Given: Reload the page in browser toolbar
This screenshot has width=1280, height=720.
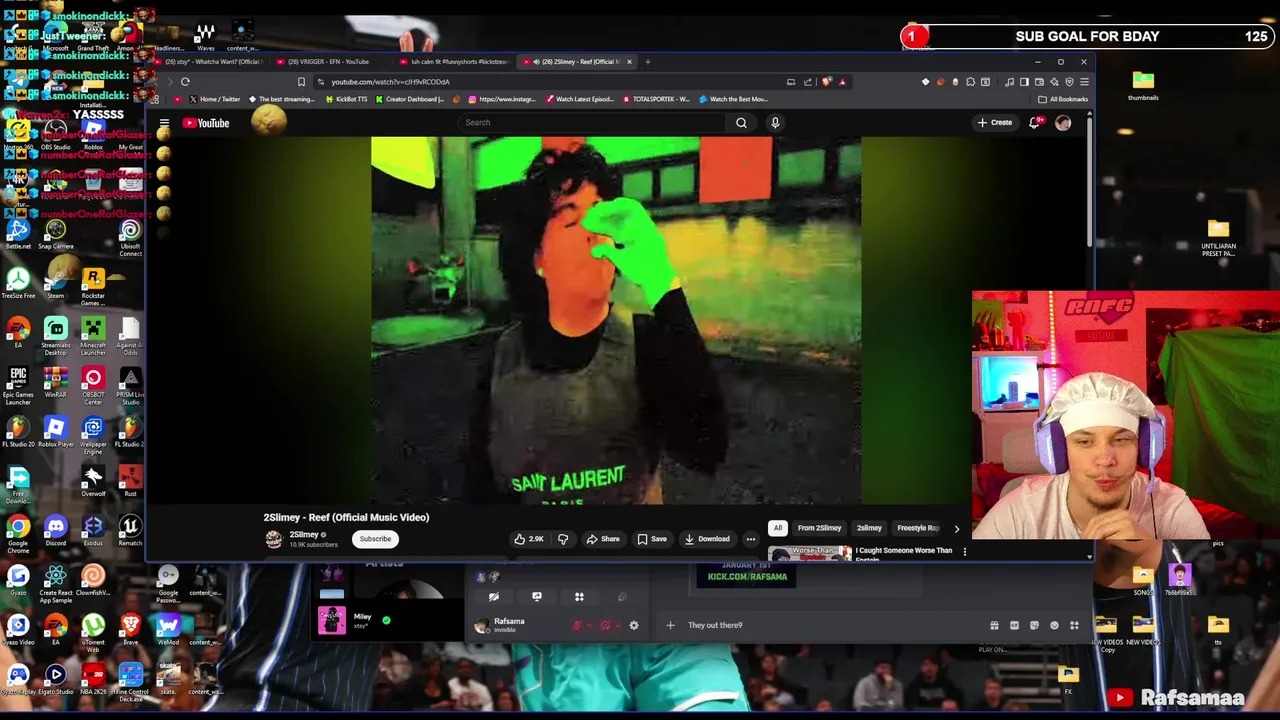Looking at the screenshot, I should 185,82.
